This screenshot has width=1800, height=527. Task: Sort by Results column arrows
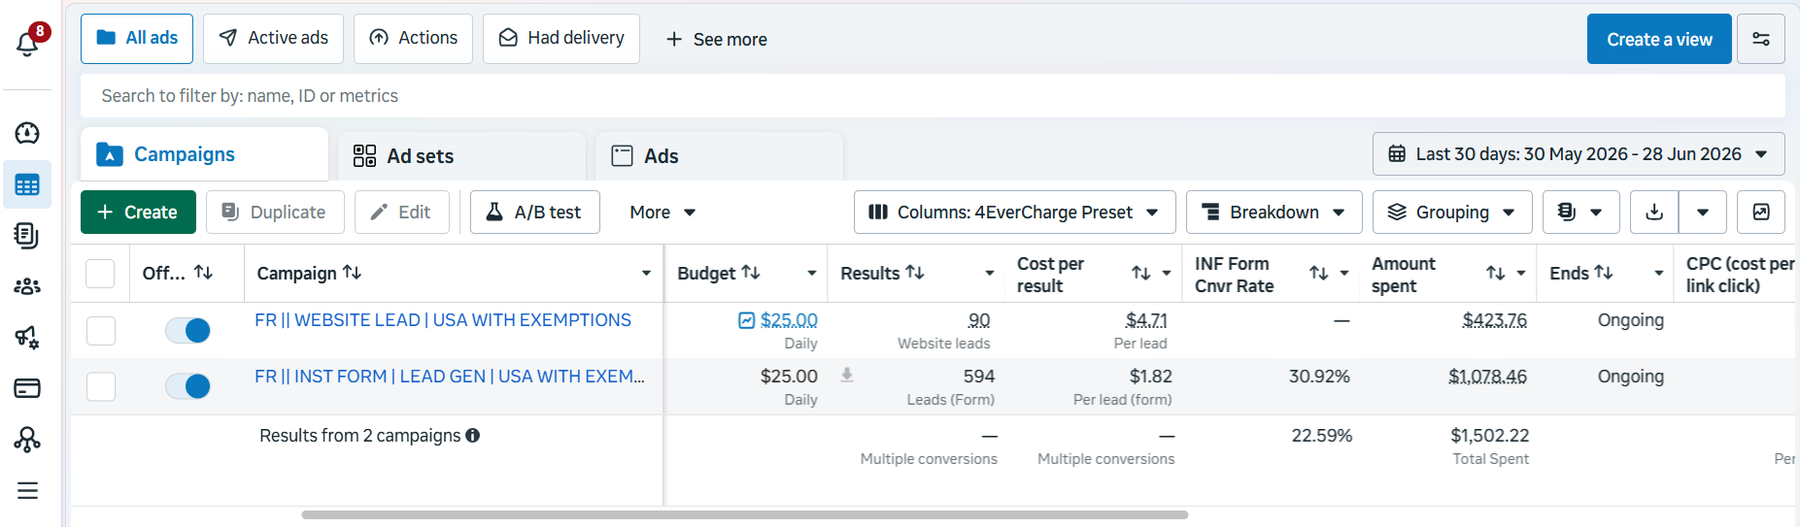tap(915, 272)
